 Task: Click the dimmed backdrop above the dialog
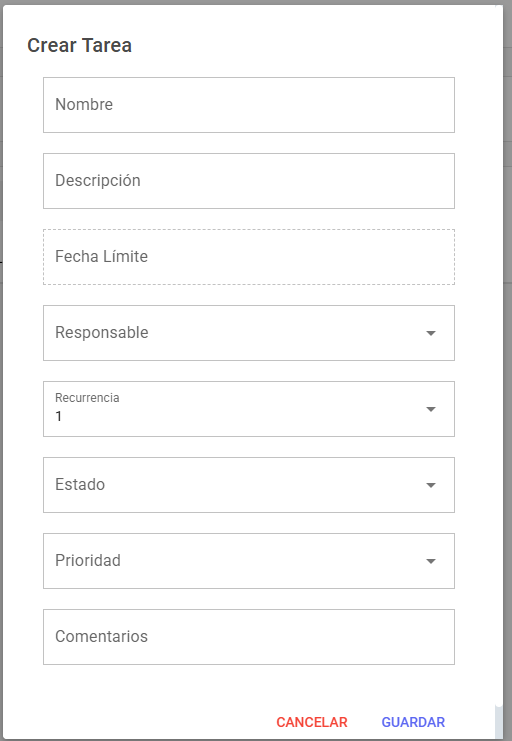point(256,2)
